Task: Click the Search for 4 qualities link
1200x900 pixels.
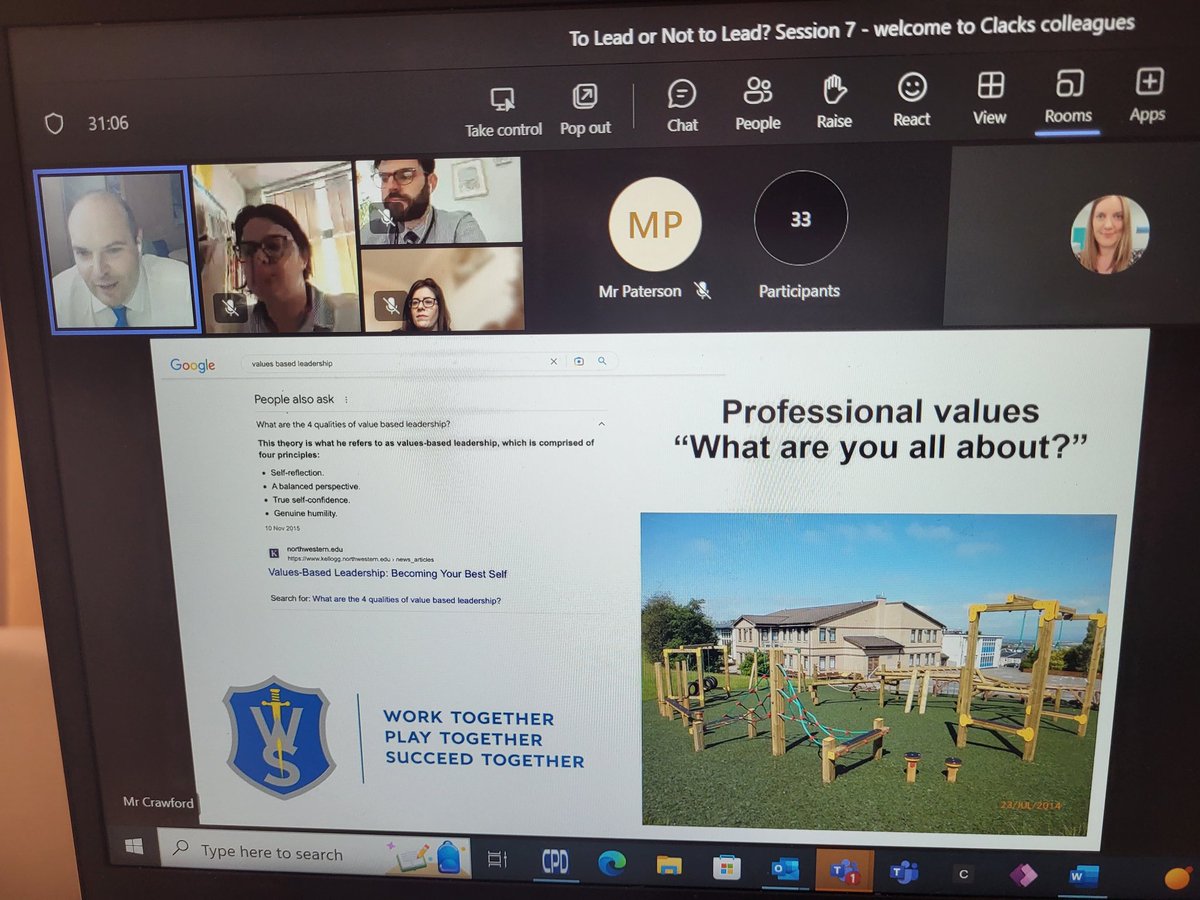Action: [406, 600]
